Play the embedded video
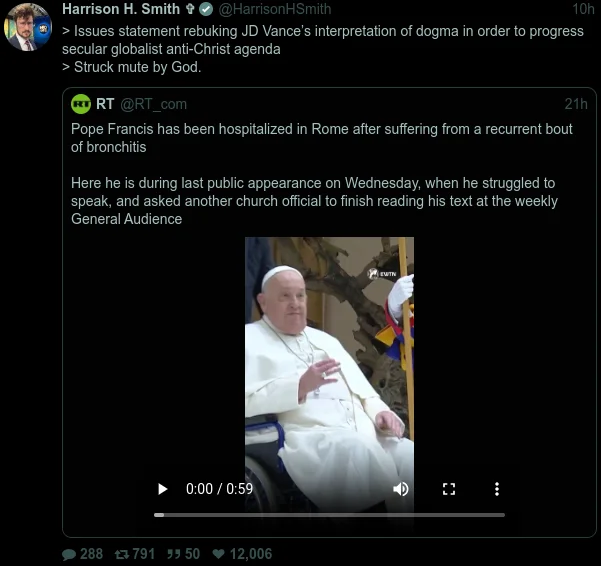601x566 pixels. point(163,489)
